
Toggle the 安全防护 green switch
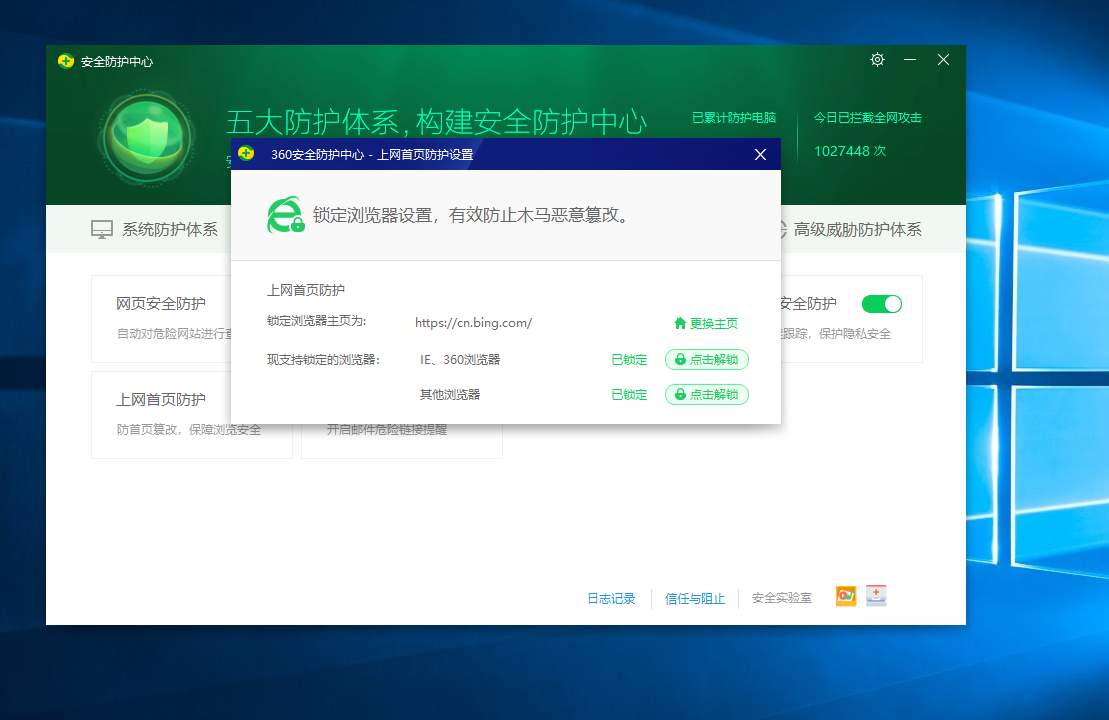click(x=881, y=304)
